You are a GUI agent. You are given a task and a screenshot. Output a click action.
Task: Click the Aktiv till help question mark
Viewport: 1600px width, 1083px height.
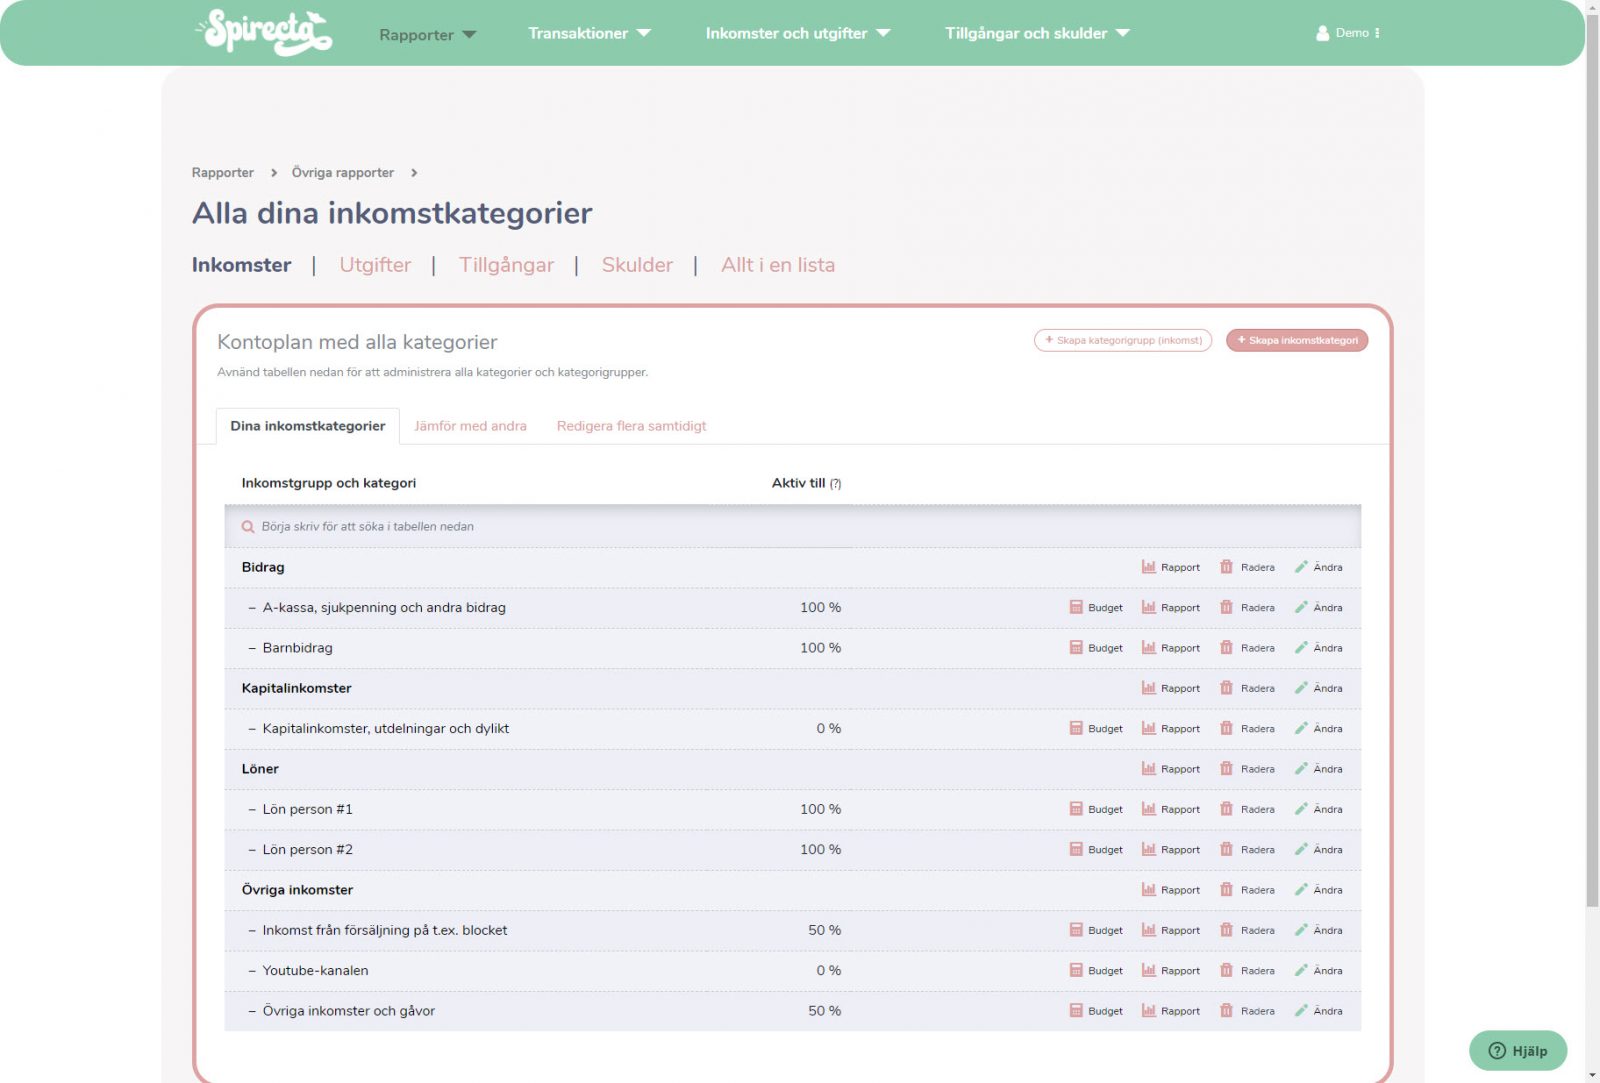pos(835,484)
